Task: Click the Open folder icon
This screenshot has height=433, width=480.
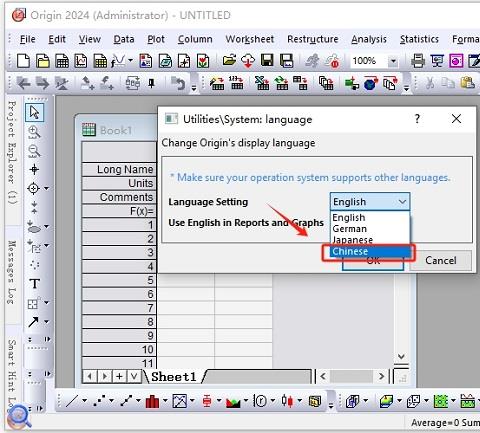Action: click(x=229, y=61)
